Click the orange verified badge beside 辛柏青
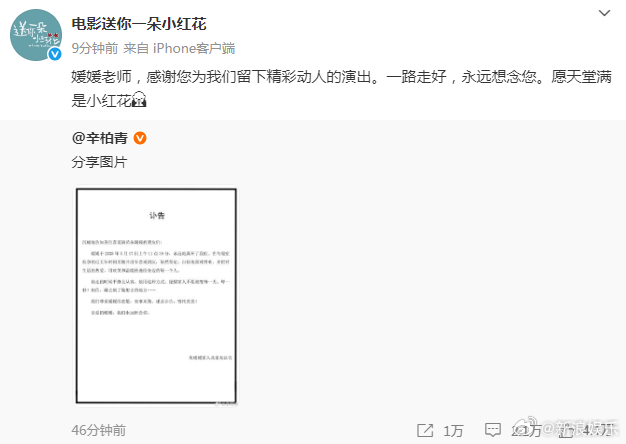The image size is (626, 444). point(140,138)
